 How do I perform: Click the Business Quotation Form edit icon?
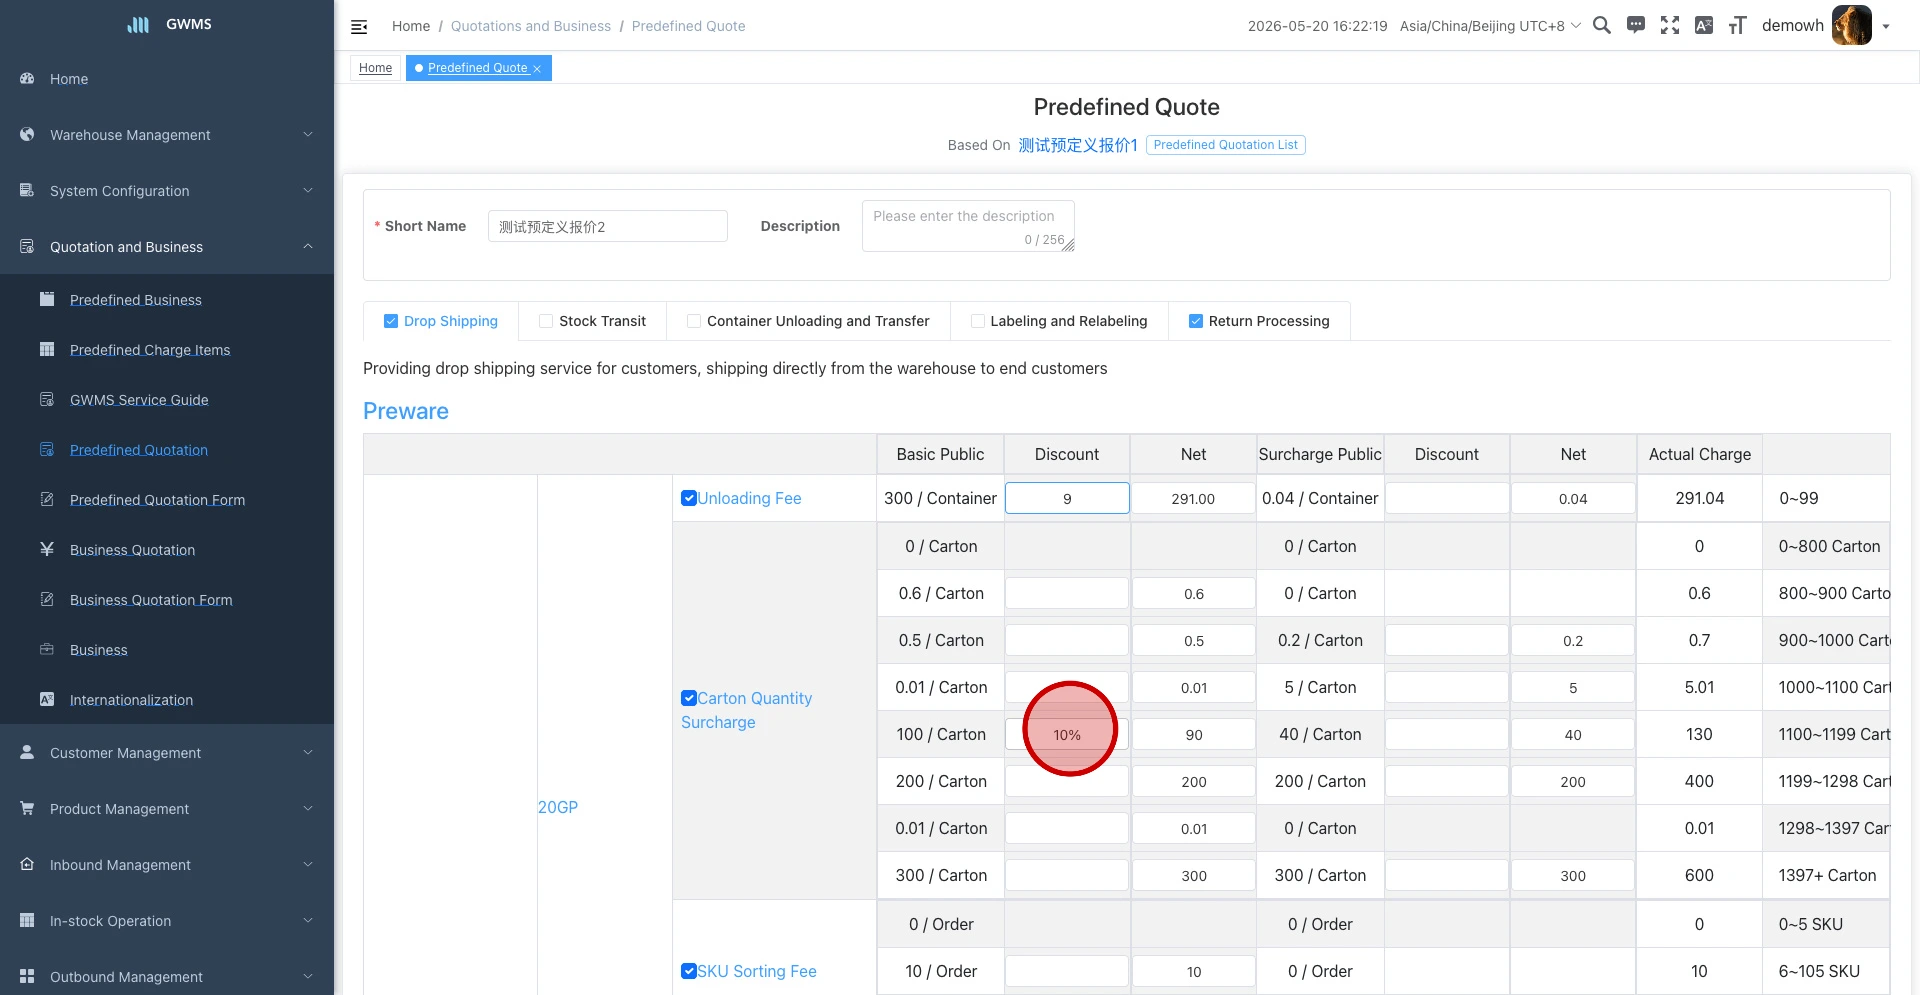[x=47, y=599]
